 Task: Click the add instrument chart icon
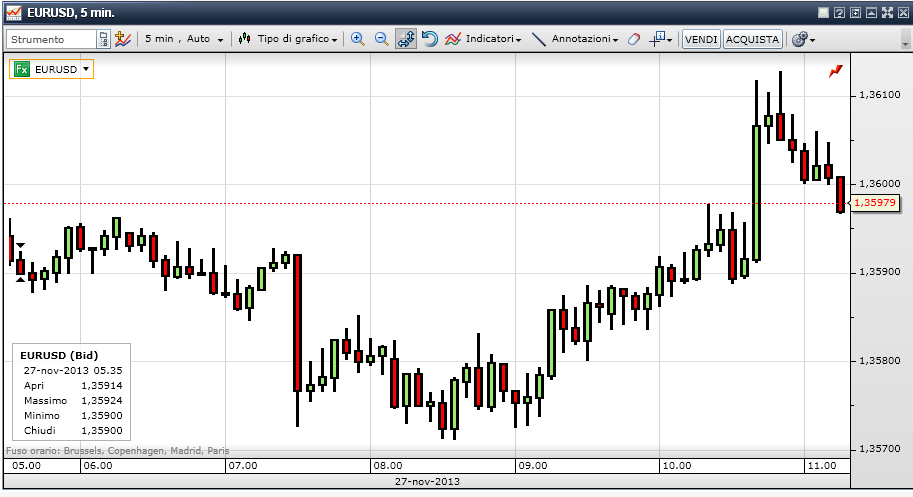123,39
